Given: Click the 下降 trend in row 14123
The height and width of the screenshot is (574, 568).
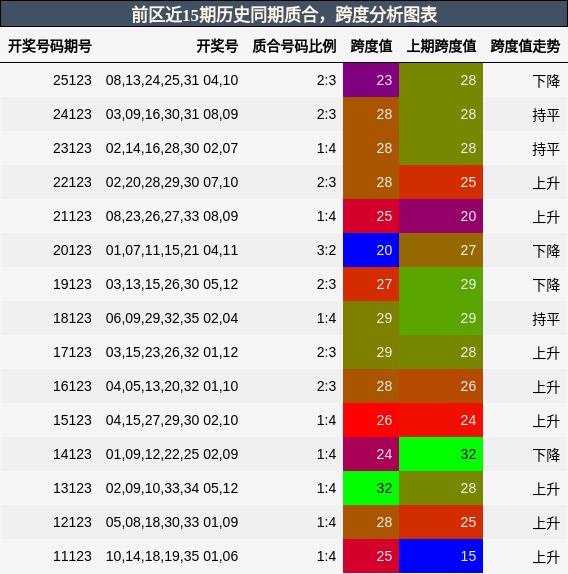Looking at the screenshot, I should 546,454.
